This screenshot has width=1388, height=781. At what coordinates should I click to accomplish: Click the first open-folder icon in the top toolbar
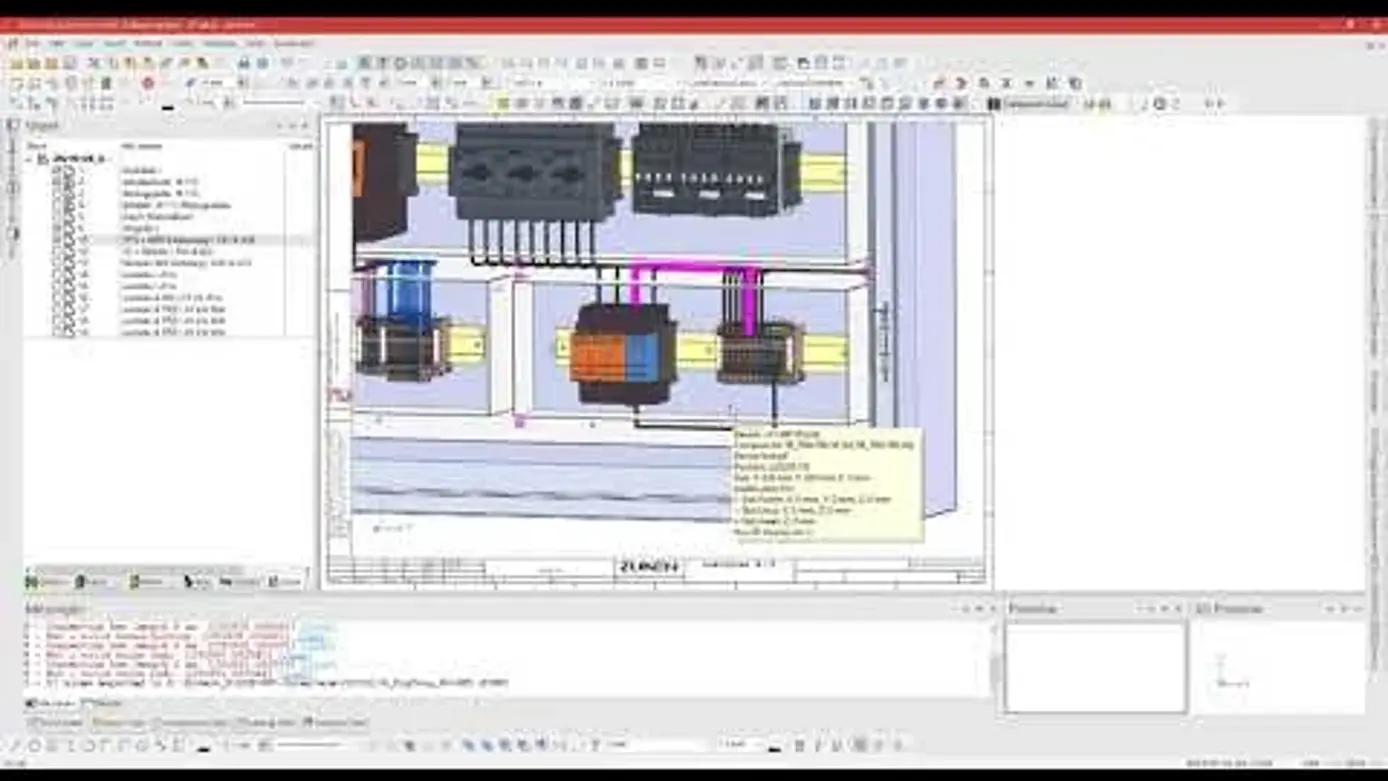click(x=17, y=64)
